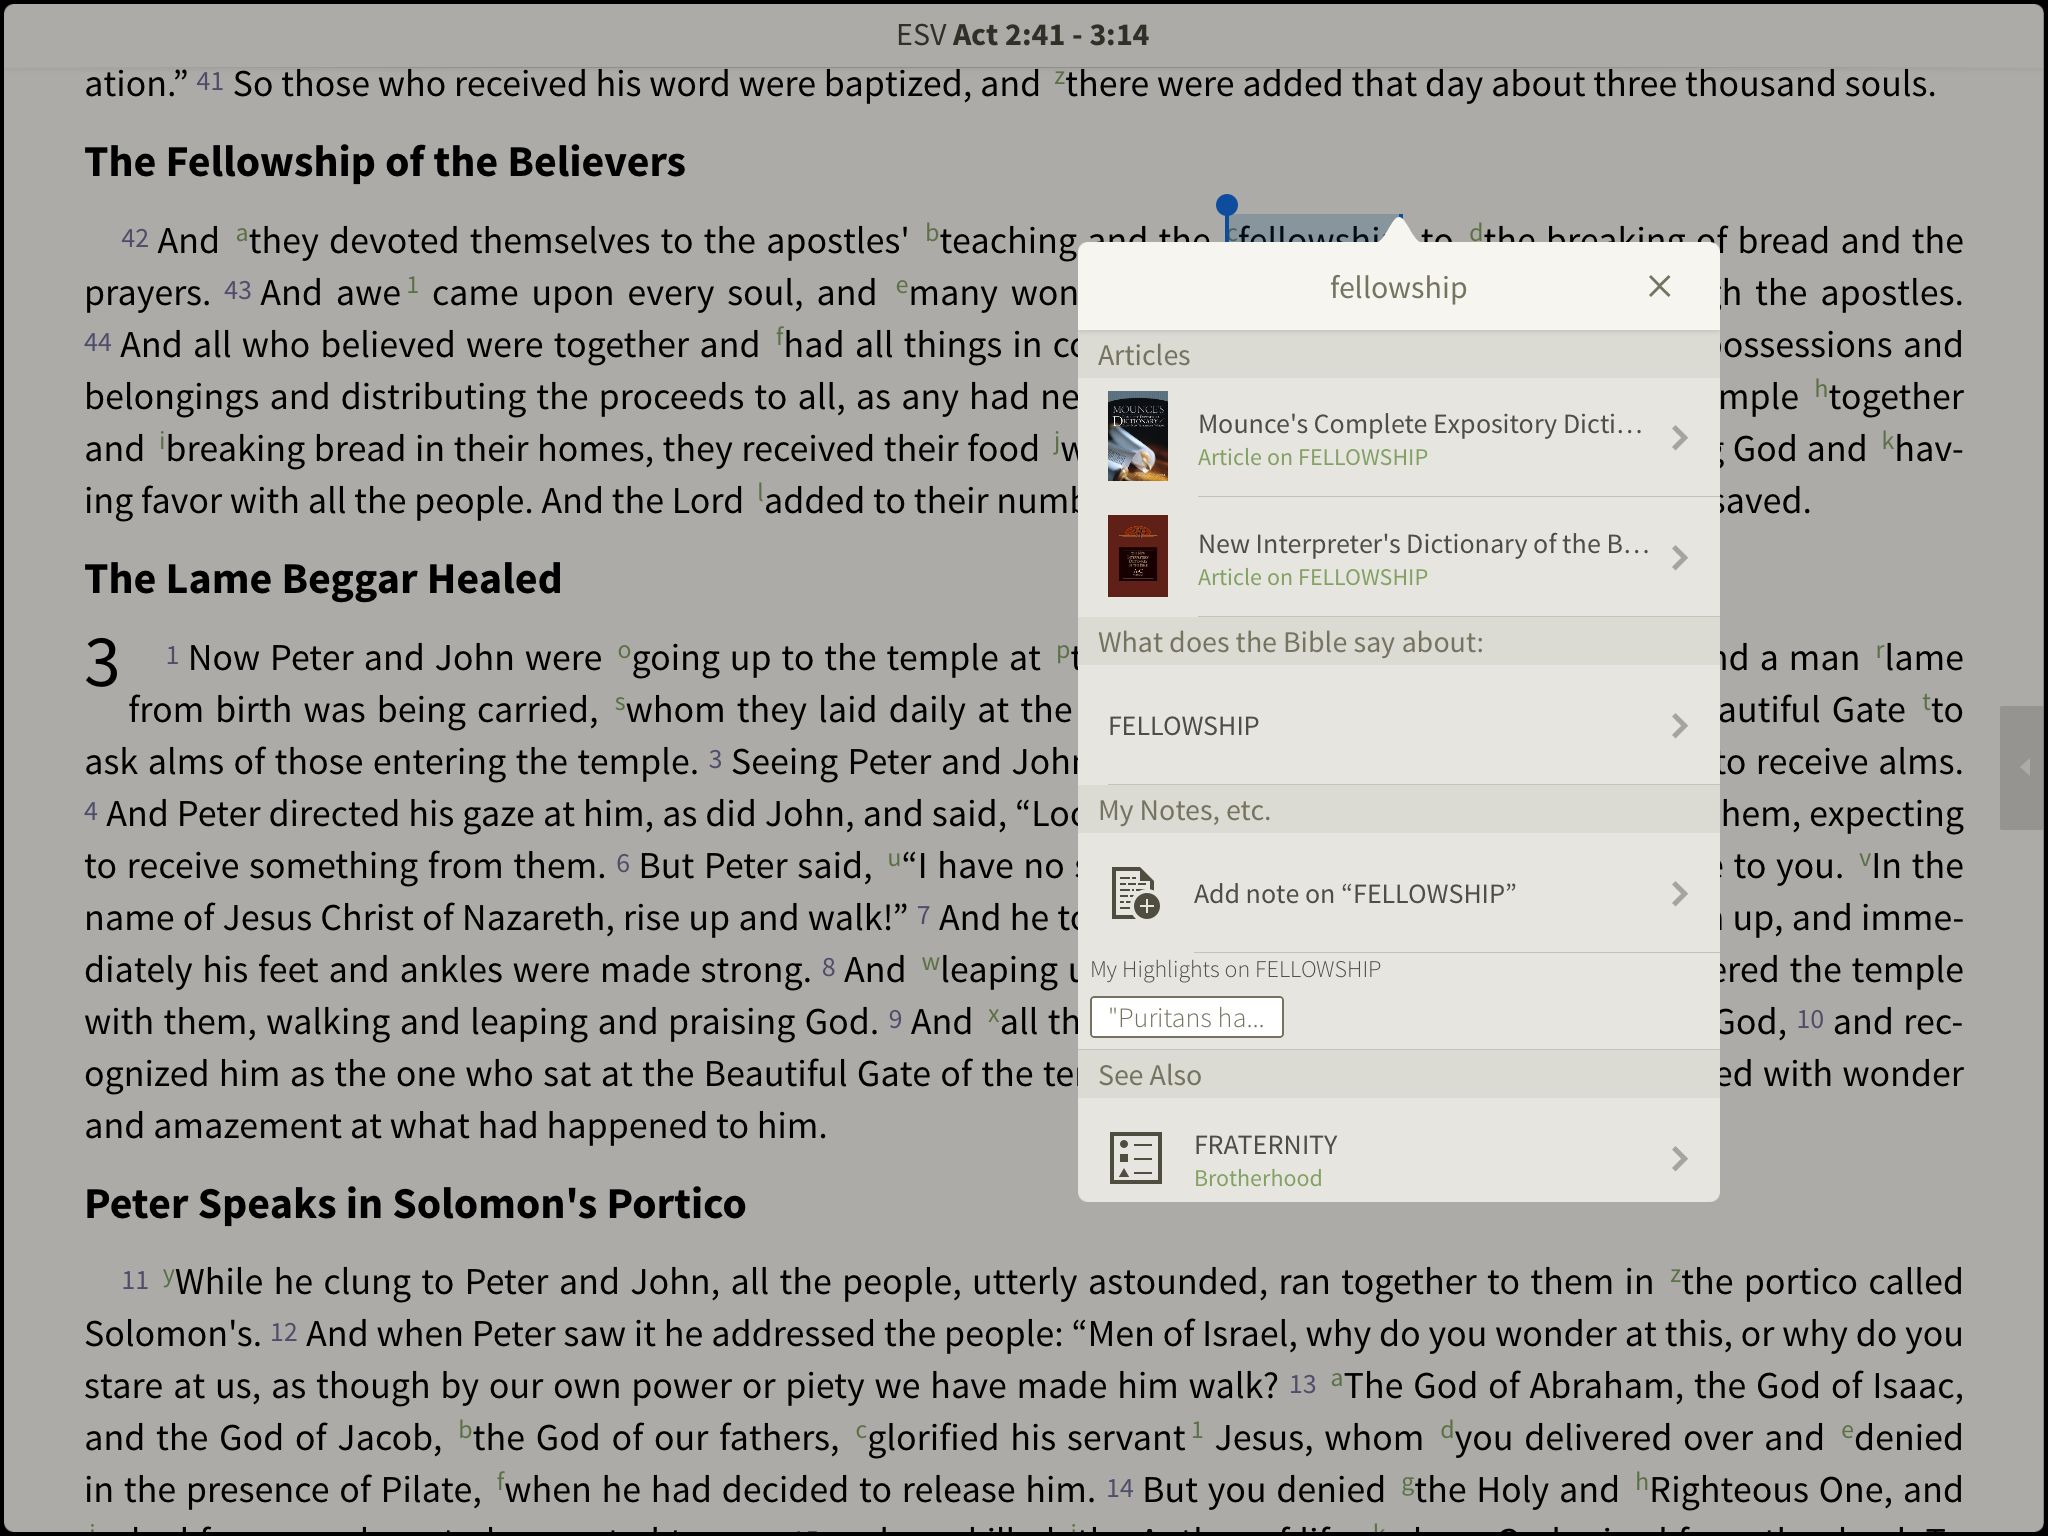Screen dimensions: 2048x1536
Task: Tap verse number 11
Action: (x=135, y=1280)
